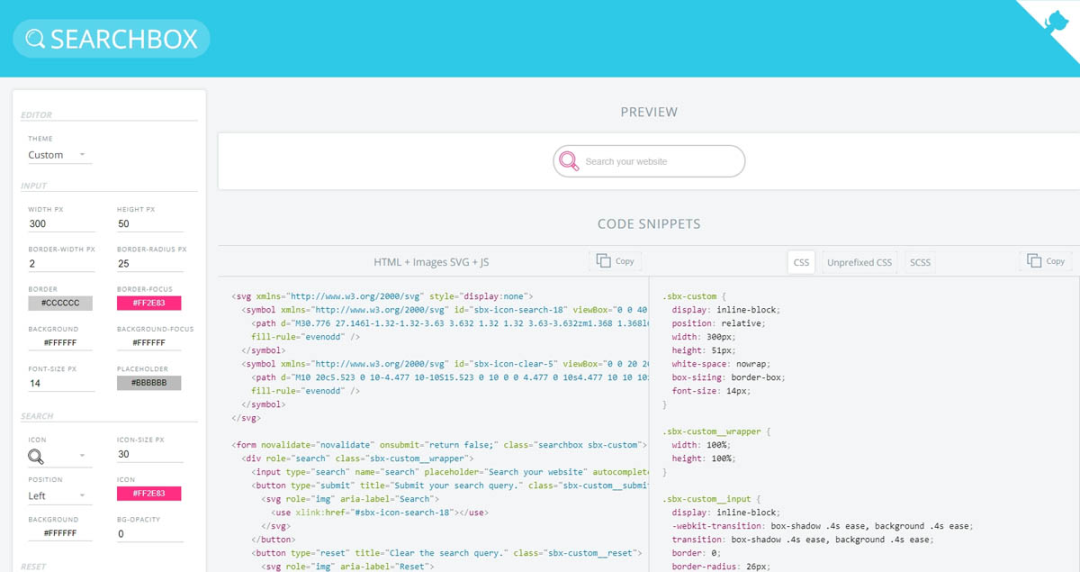This screenshot has height=572, width=1080.
Task: Click the Background-focus #FFFFFF color field
Action: pos(149,343)
